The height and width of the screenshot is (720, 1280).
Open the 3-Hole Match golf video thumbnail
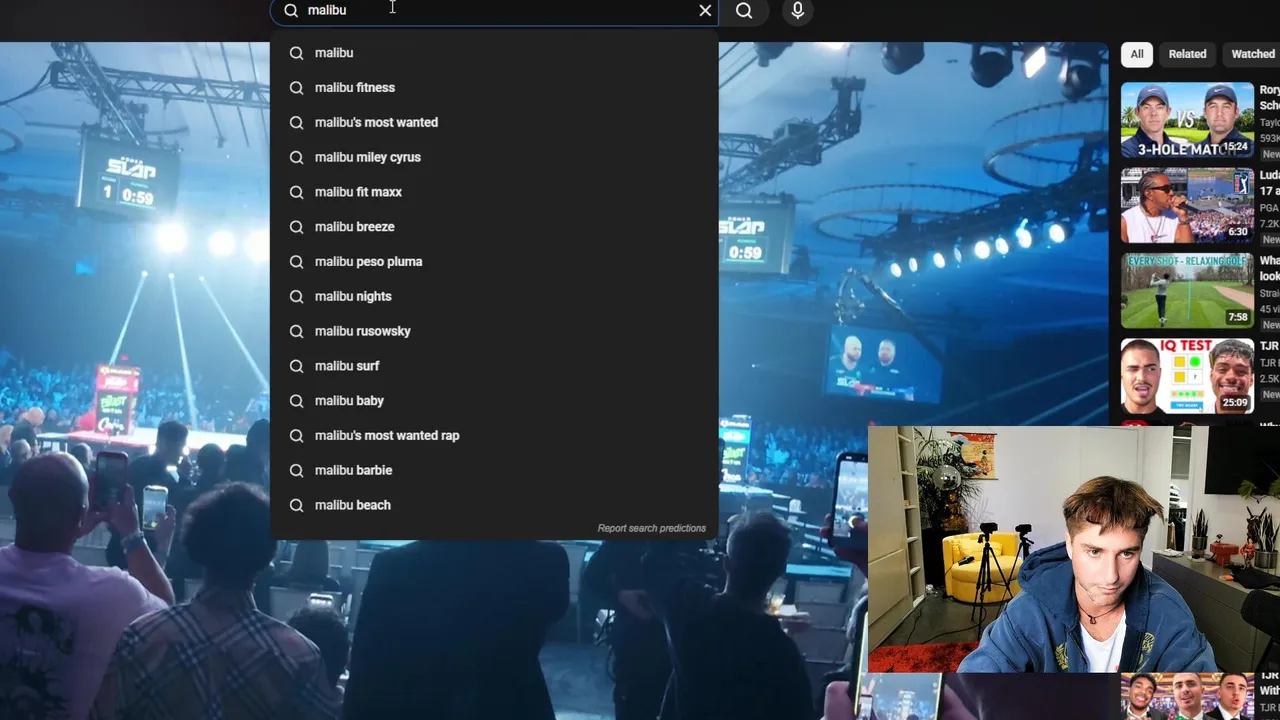1187,120
